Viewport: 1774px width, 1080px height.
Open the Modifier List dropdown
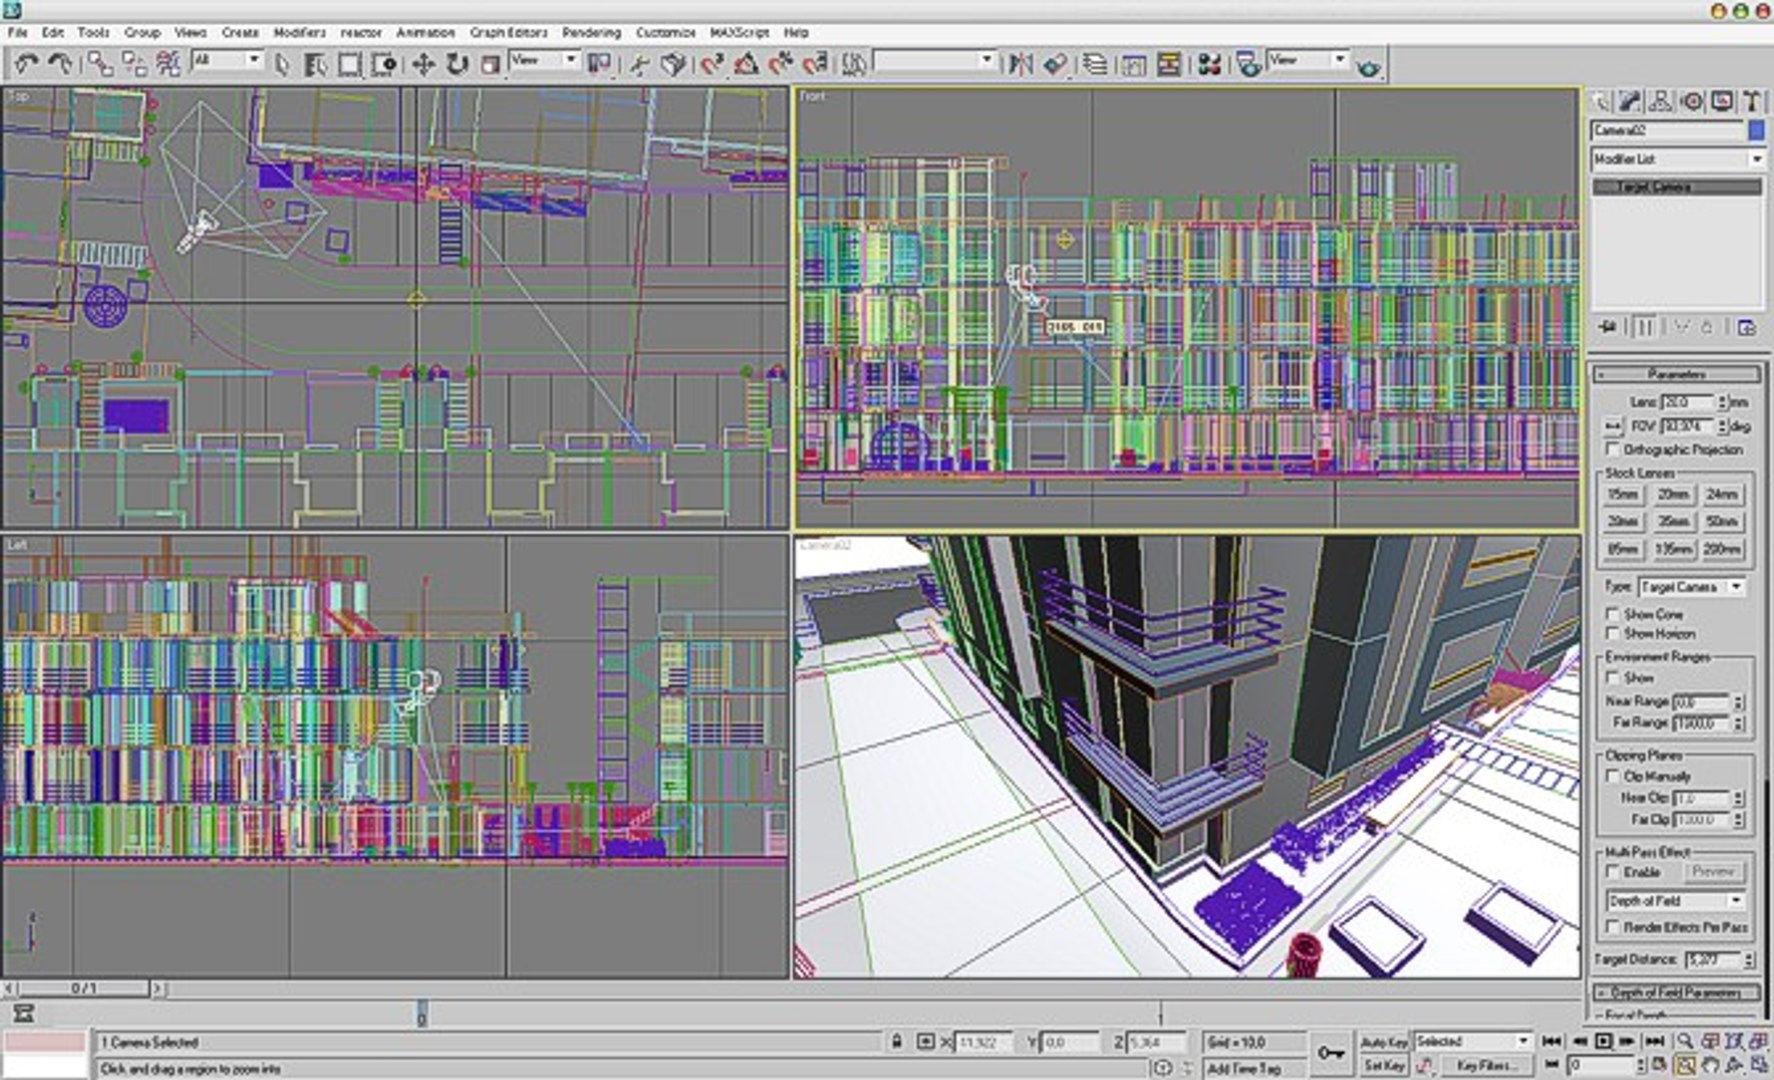coord(1677,159)
